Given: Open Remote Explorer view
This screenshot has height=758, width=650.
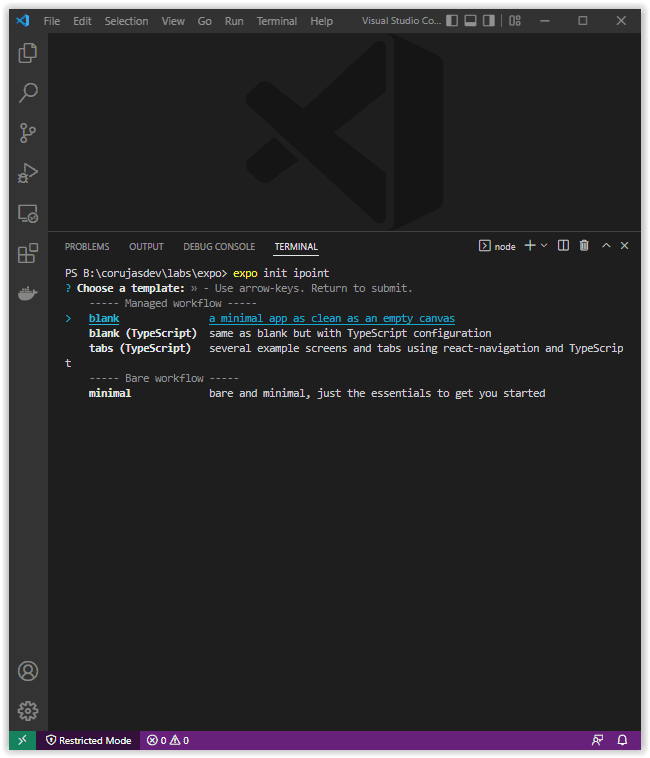Looking at the screenshot, I should click(28, 213).
